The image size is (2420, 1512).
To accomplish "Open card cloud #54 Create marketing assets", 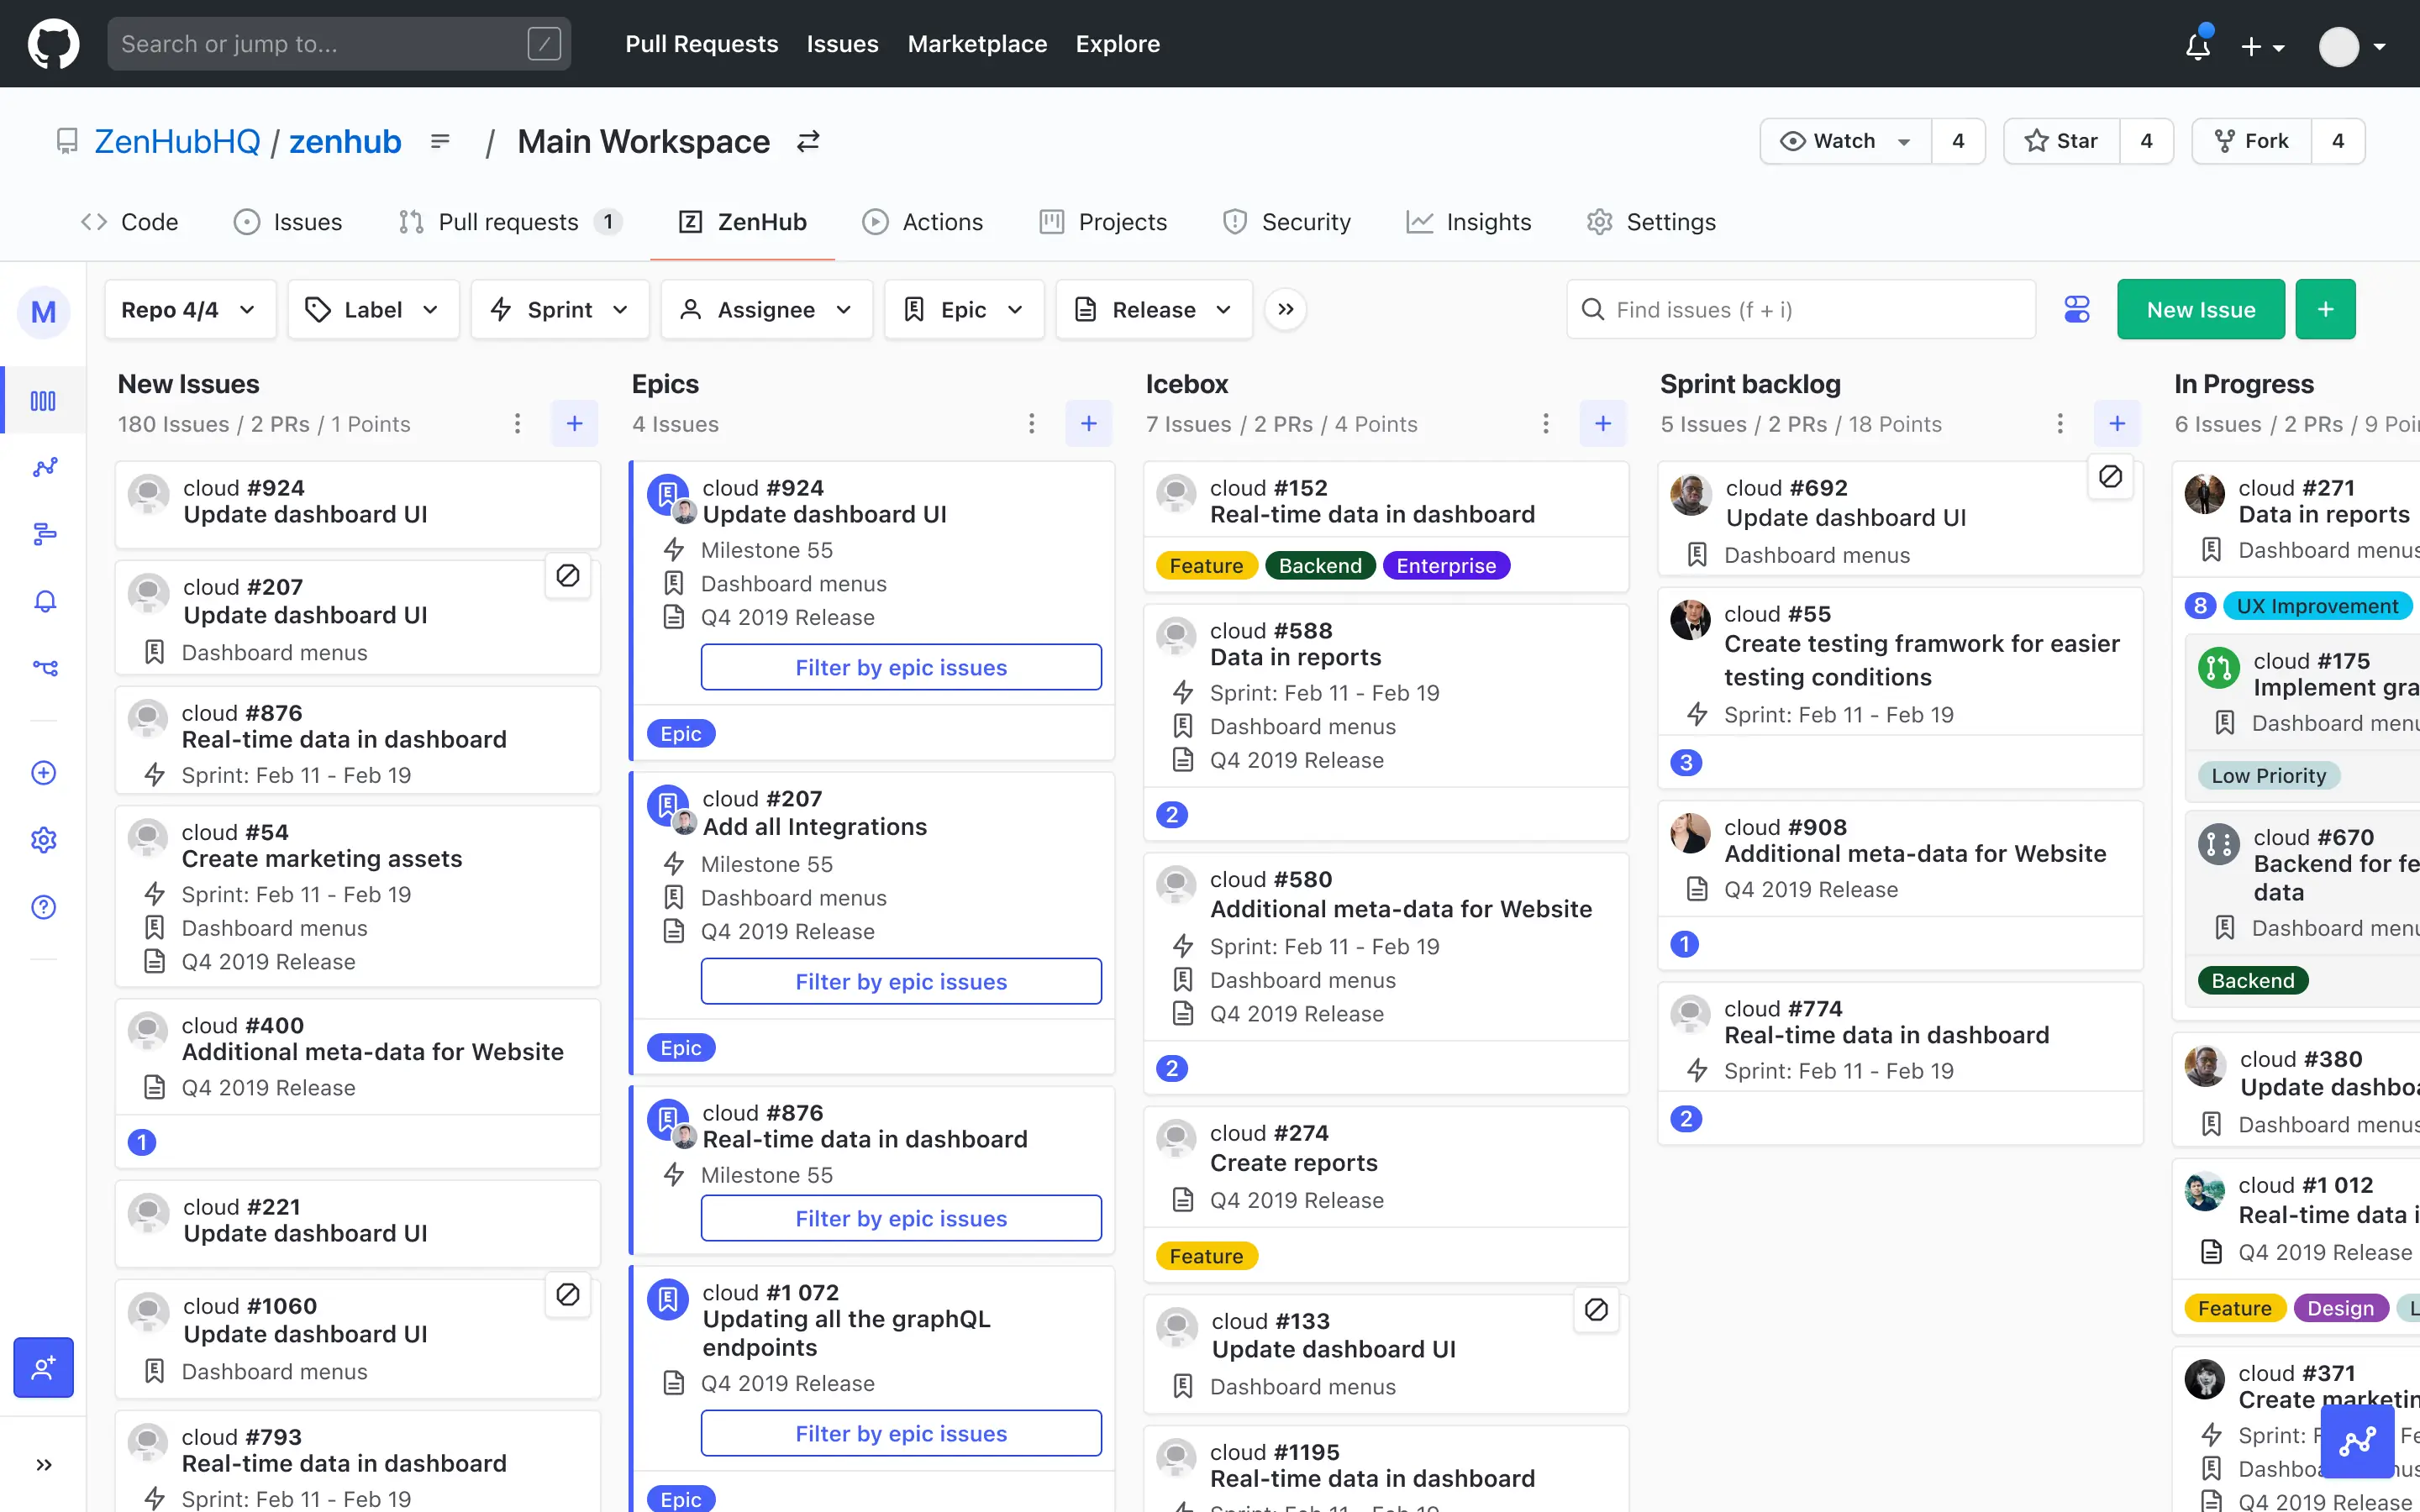I will (x=358, y=896).
